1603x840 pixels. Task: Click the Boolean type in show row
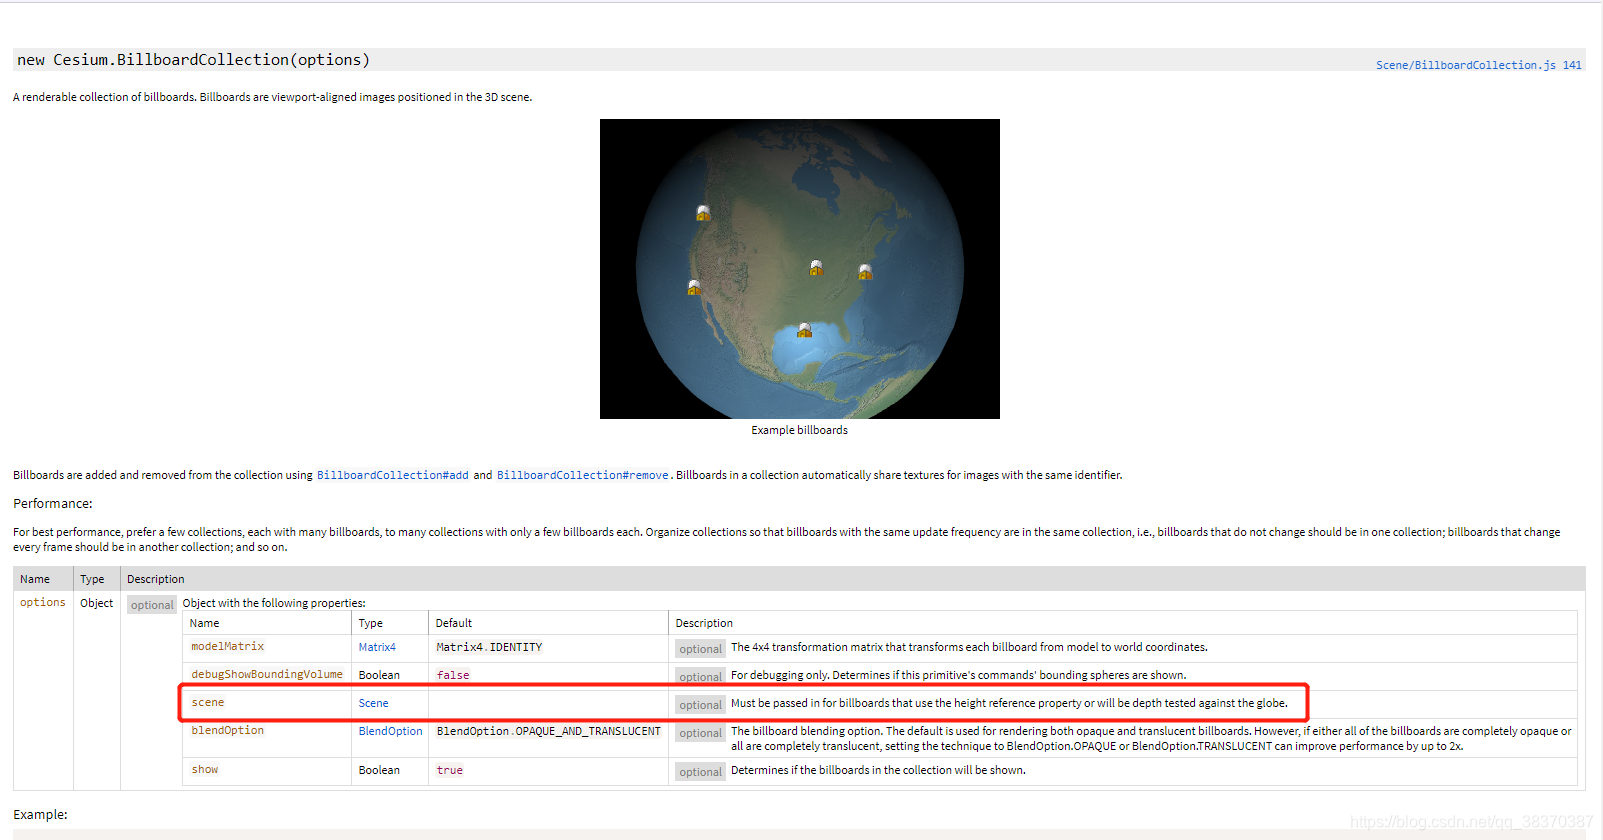click(x=379, y=770)
